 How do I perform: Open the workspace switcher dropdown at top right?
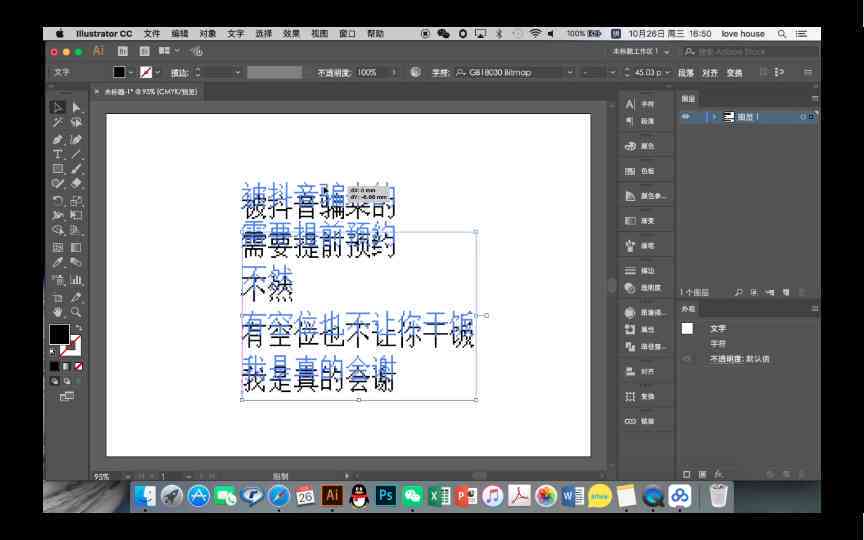click(641, 51)
